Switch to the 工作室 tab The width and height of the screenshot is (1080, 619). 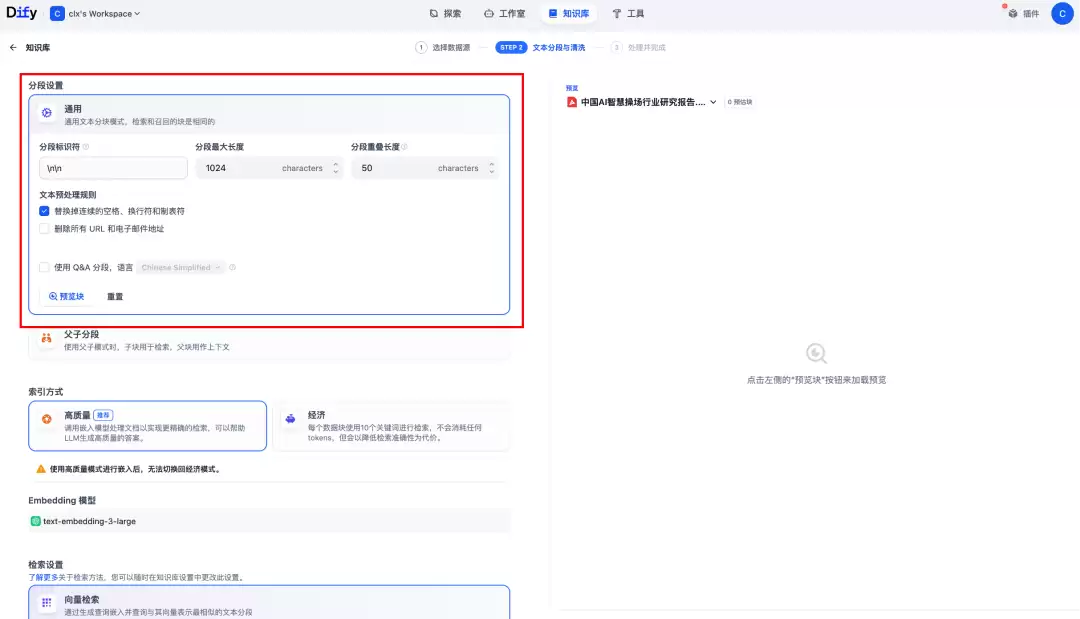(504, 13)
